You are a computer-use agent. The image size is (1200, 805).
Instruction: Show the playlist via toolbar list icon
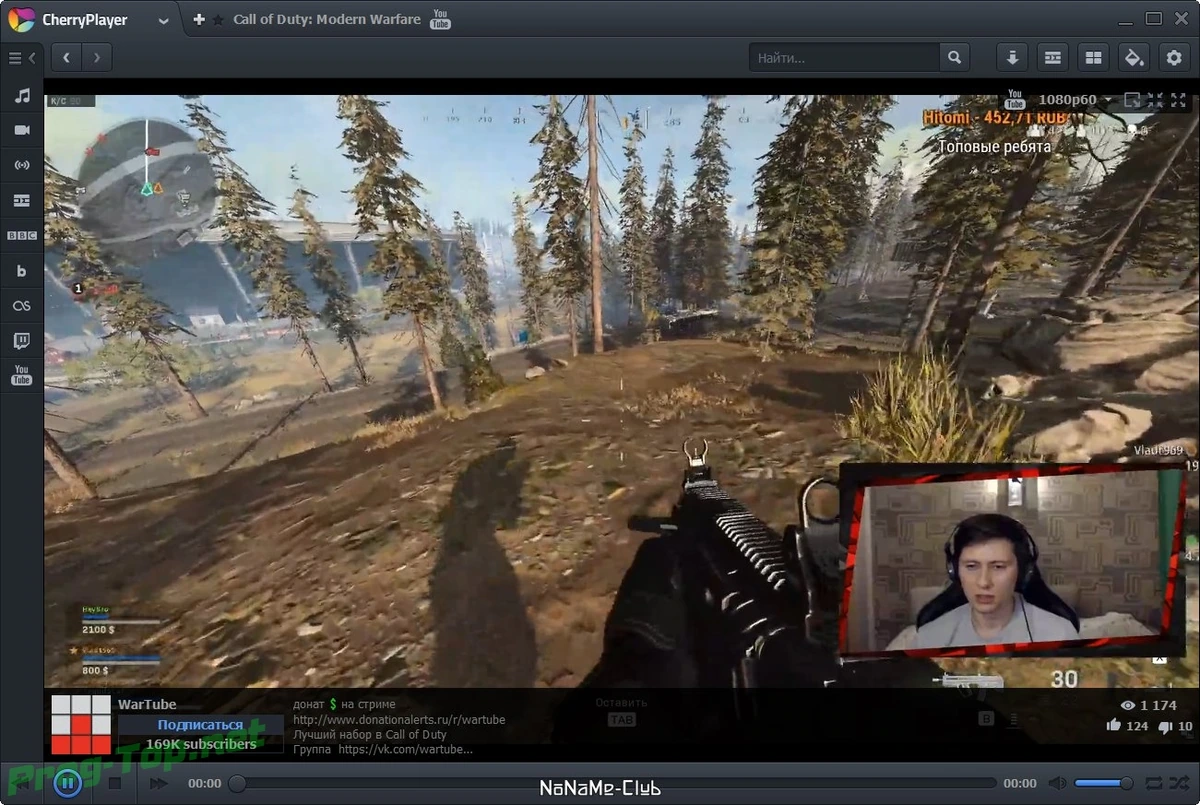1052,58
